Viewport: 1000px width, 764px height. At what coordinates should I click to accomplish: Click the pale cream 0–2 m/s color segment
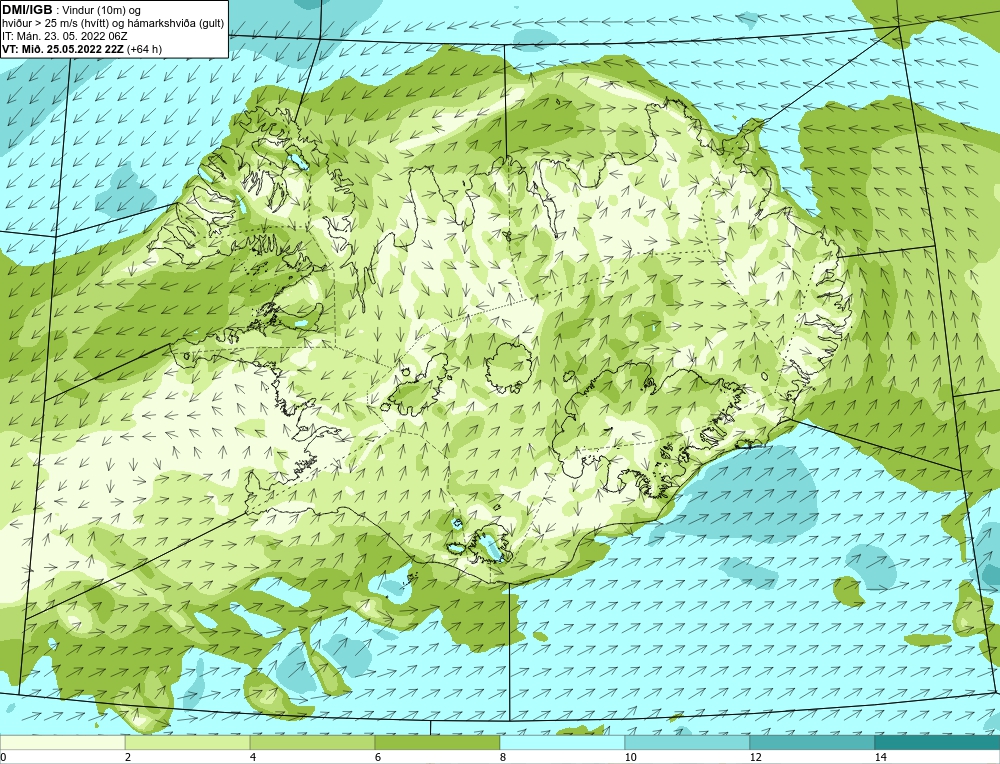[62, 743]
